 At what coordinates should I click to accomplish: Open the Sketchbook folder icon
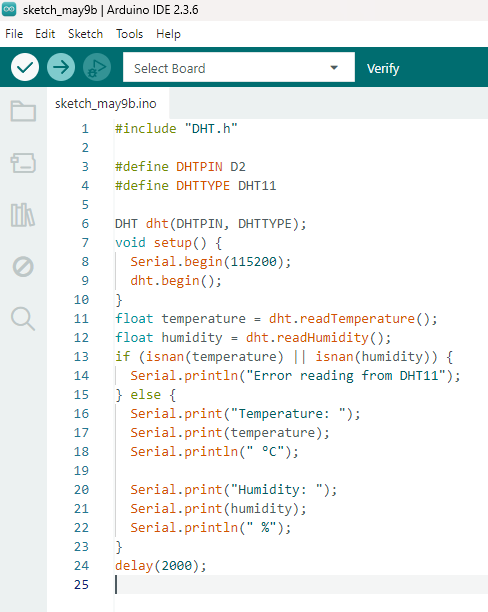click(x=23, y=111)
